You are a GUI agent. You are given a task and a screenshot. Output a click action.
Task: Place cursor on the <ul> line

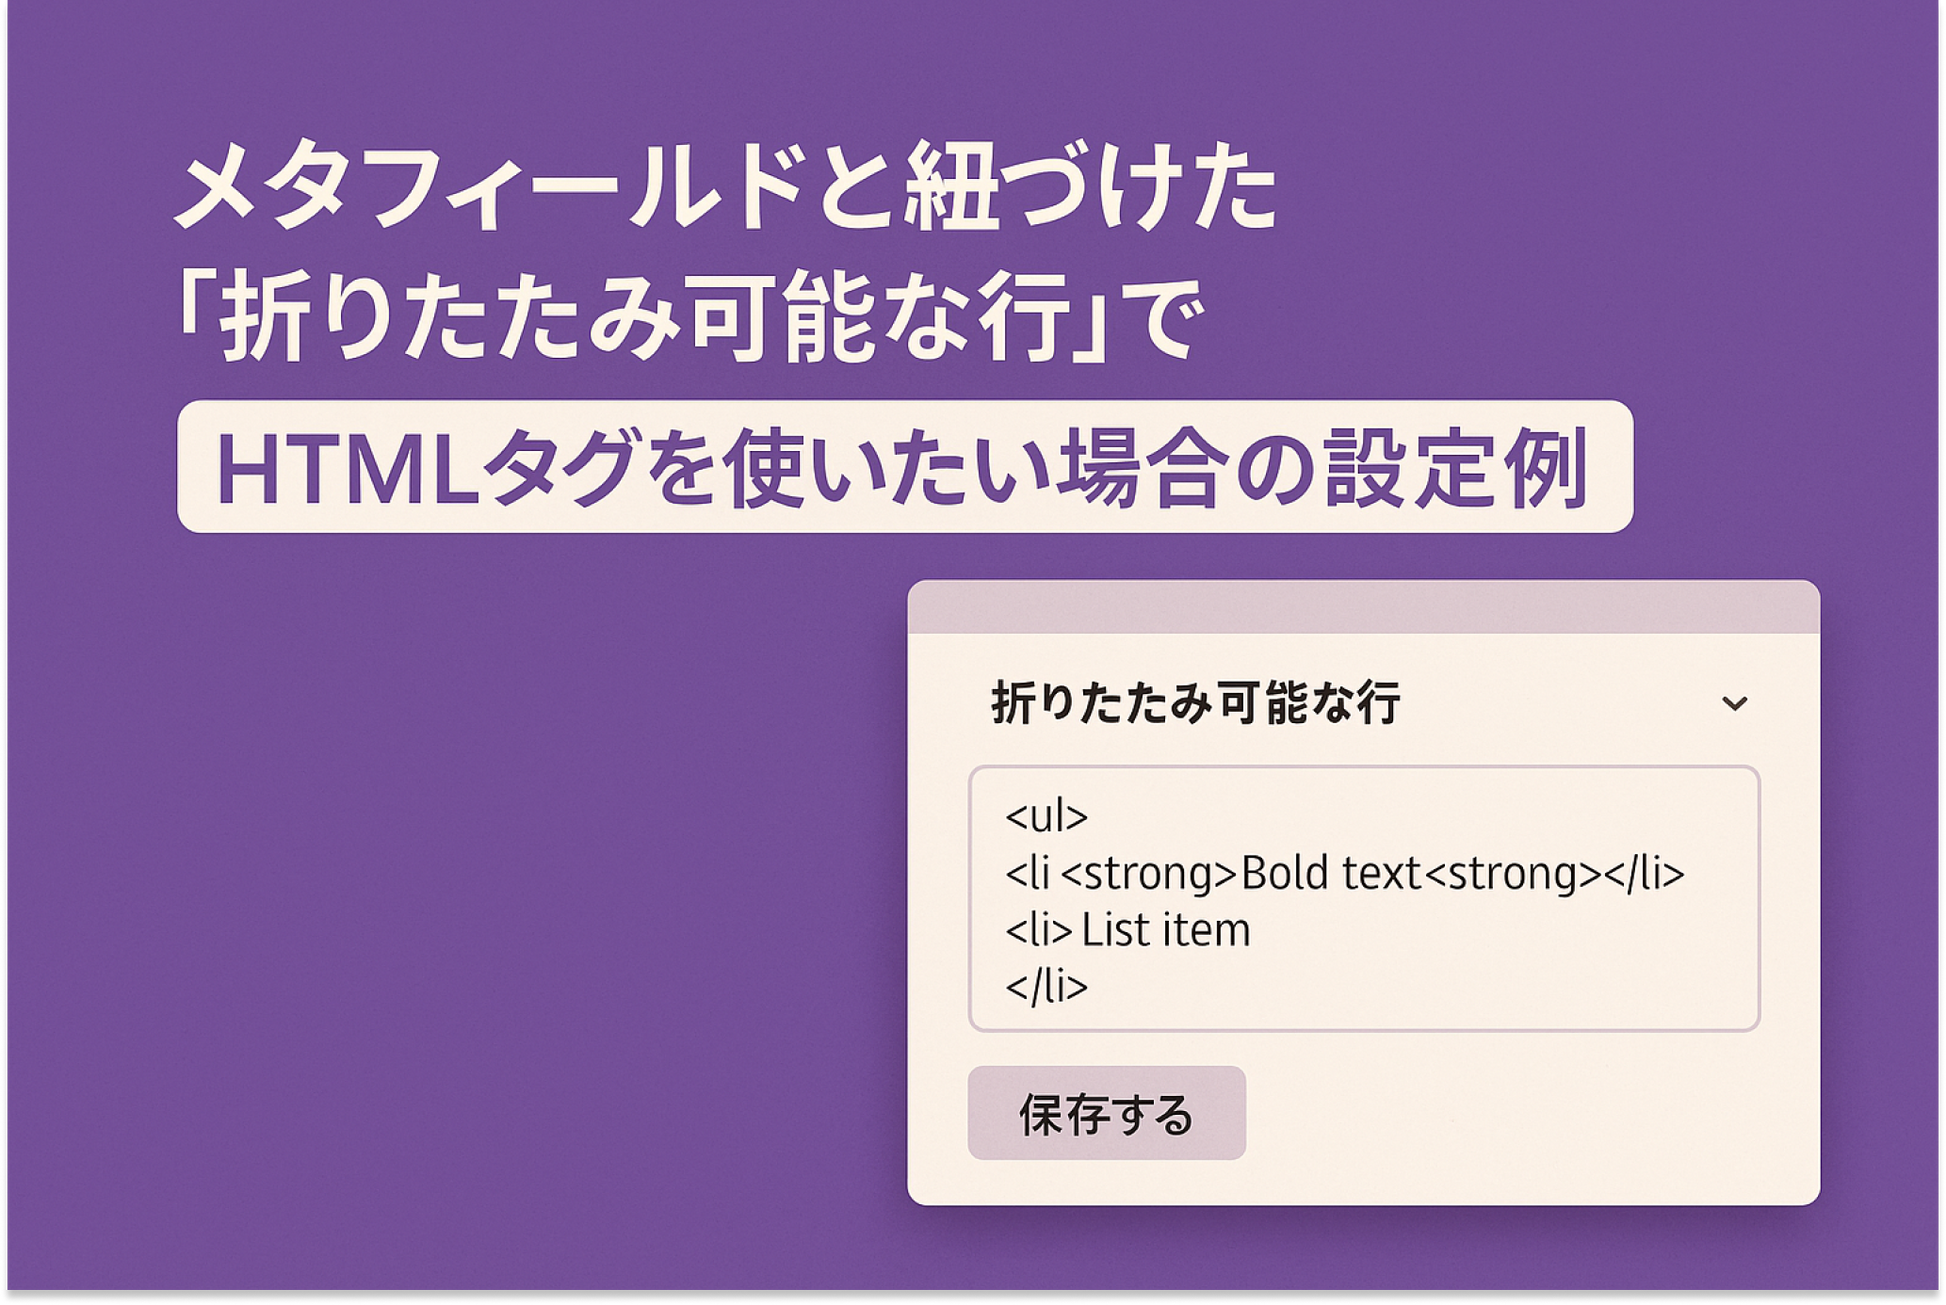click(1046, 816)
